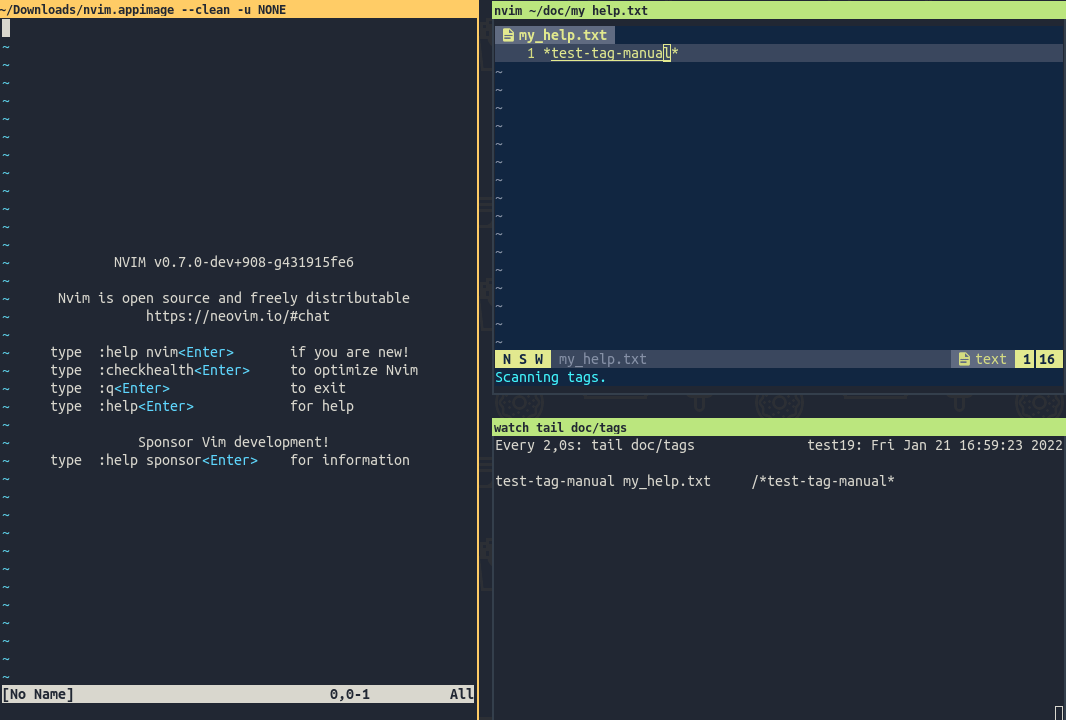Viewport: 1066px width, 720px height.
Task: Click the "All" scroll position indicator
Action: point(461,693)
